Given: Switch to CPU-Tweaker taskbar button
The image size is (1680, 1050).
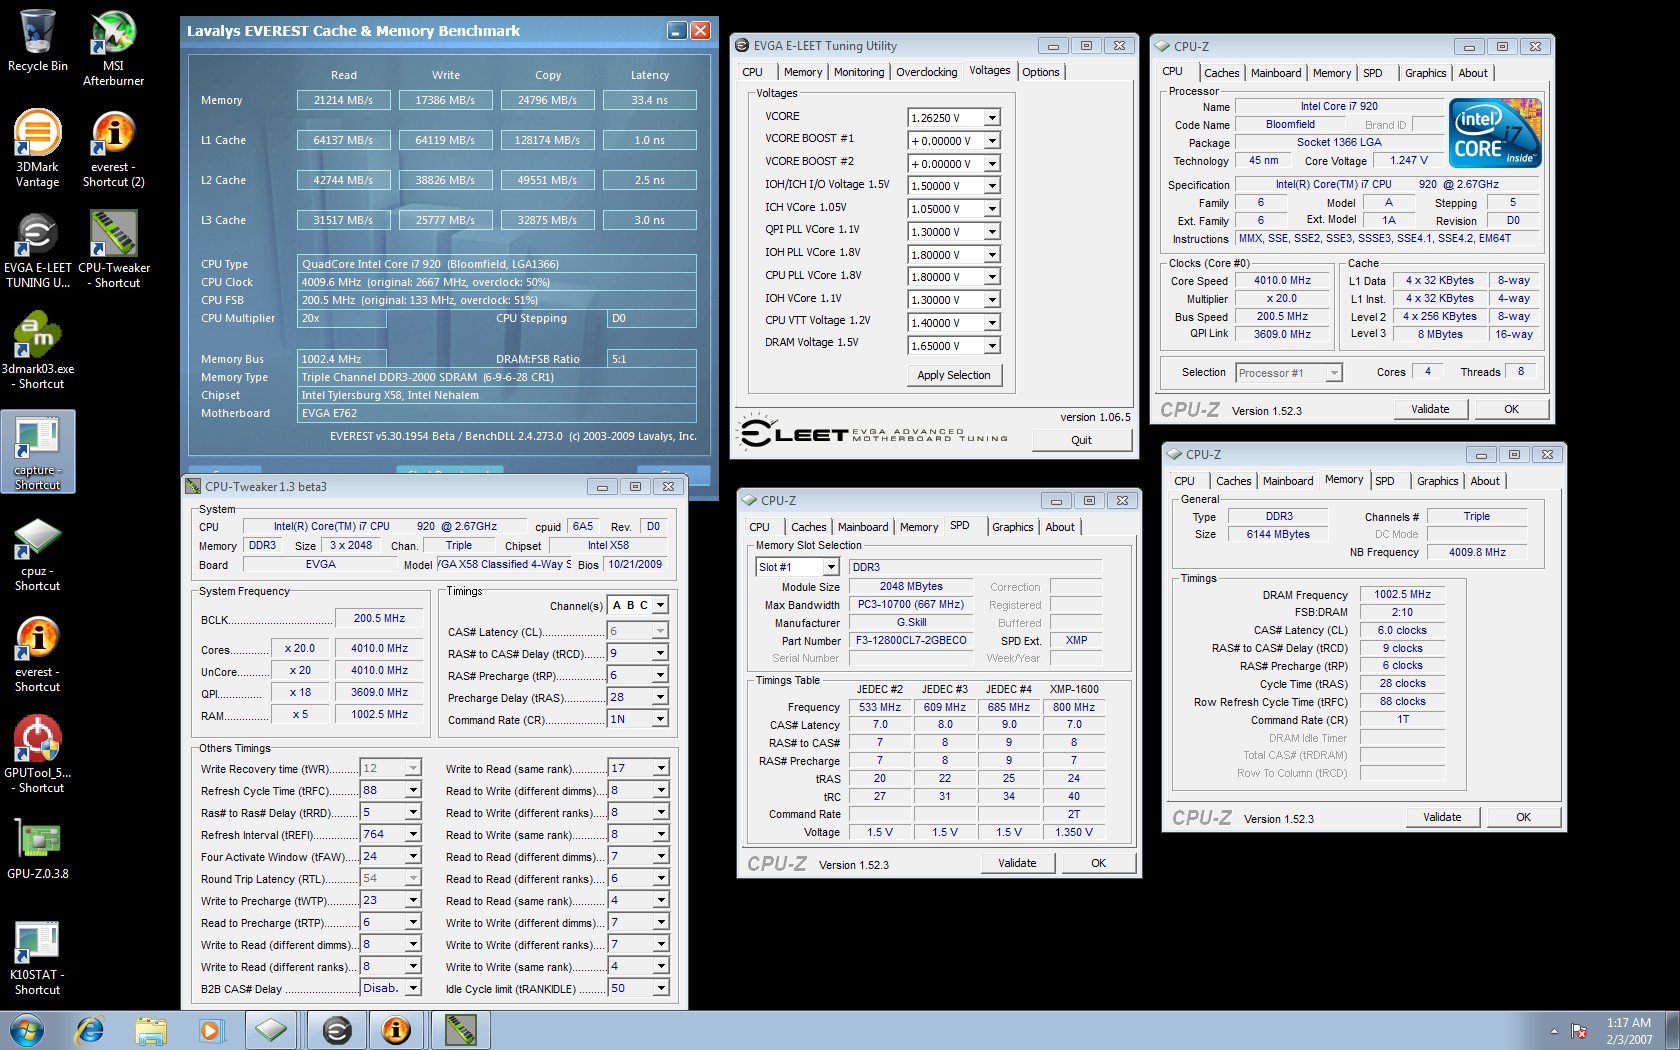Looking at the screenshot, I should pos(460,1030).
